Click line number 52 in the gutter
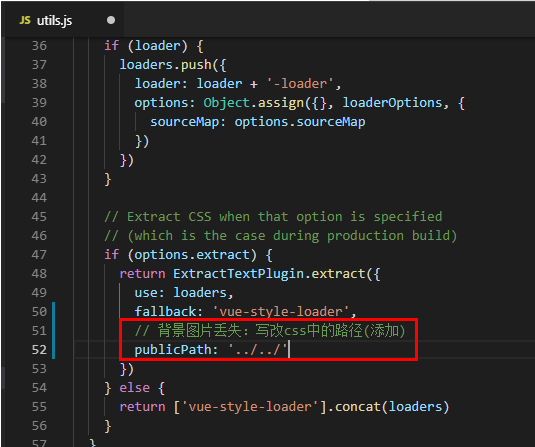This screenshot has height=447, width=535. [39, 350]
